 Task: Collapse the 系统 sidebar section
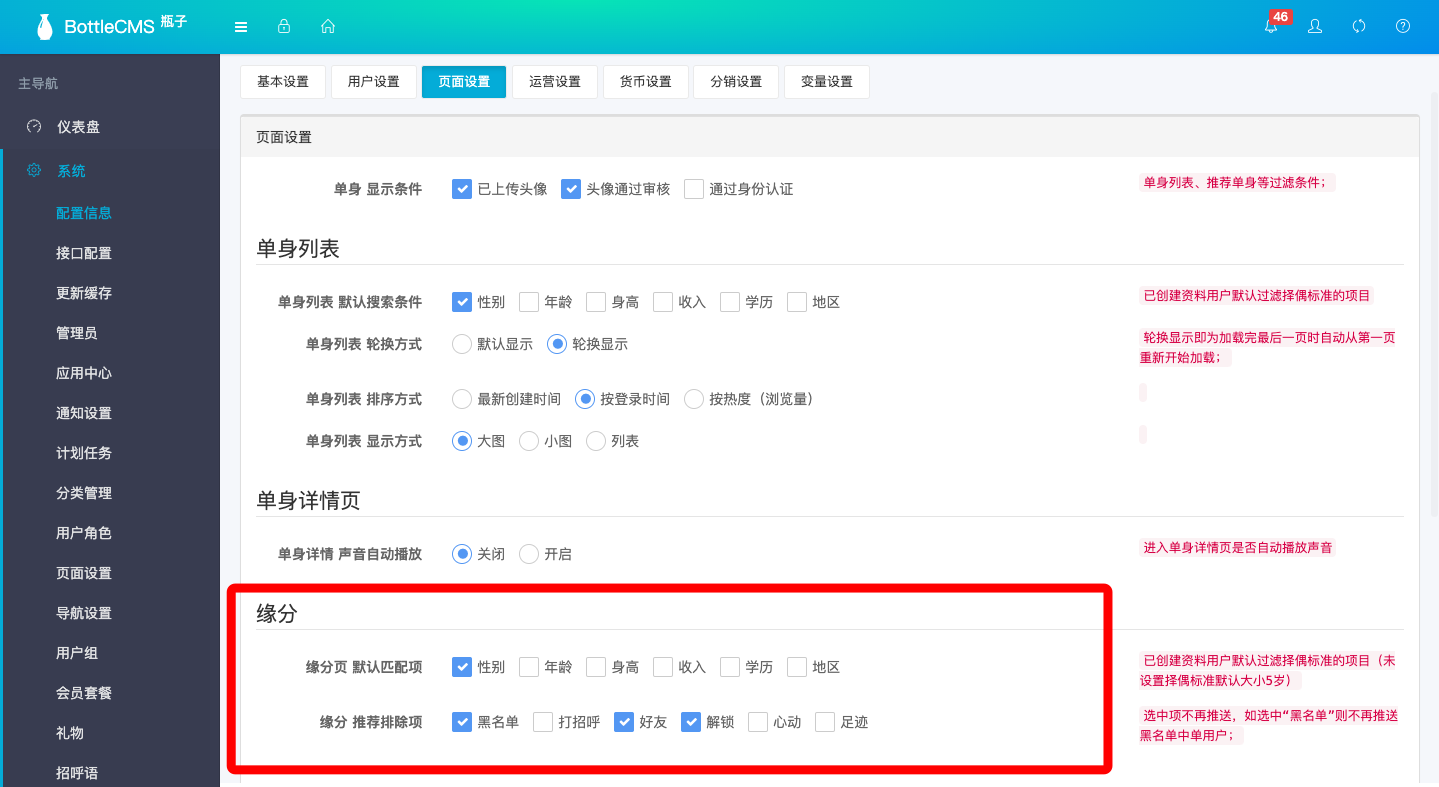point(71,171)
